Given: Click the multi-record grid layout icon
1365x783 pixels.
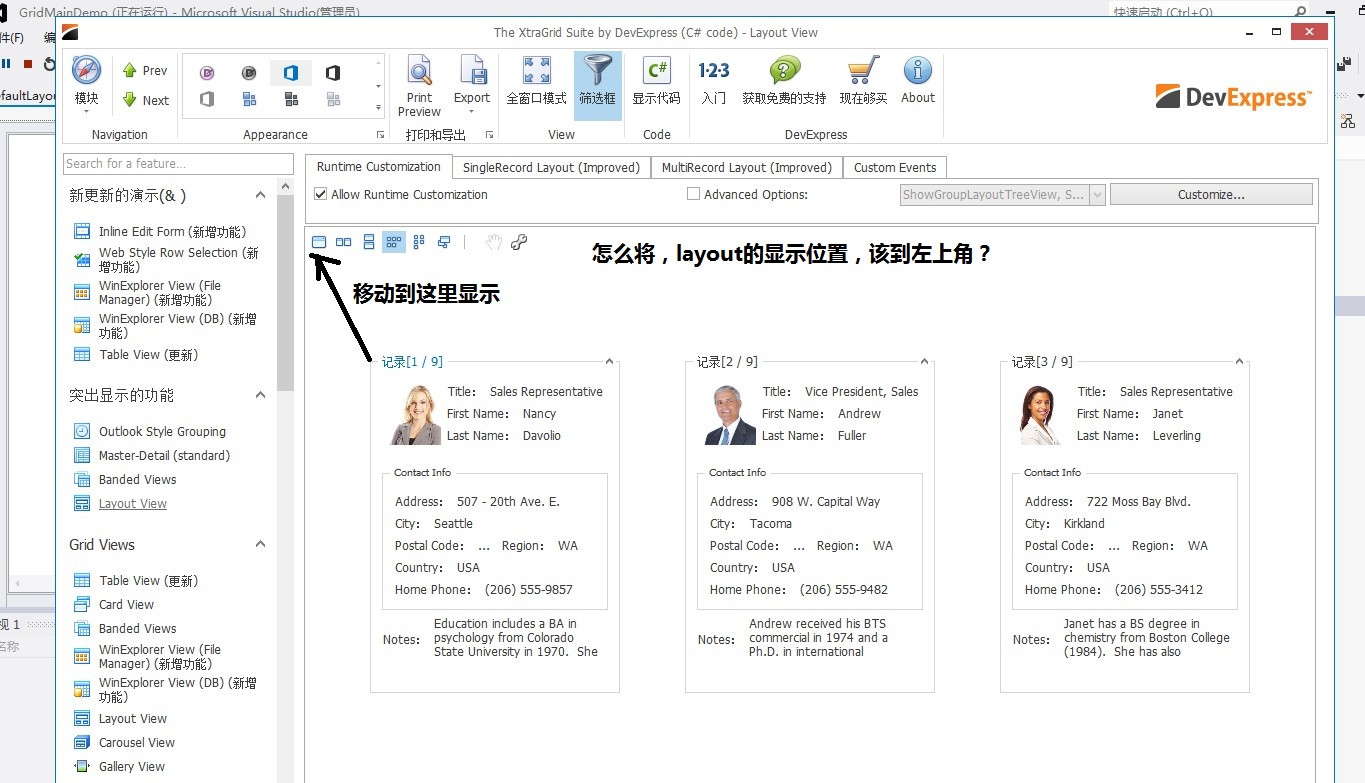Looking at the screenshot, I should [394, 241].
